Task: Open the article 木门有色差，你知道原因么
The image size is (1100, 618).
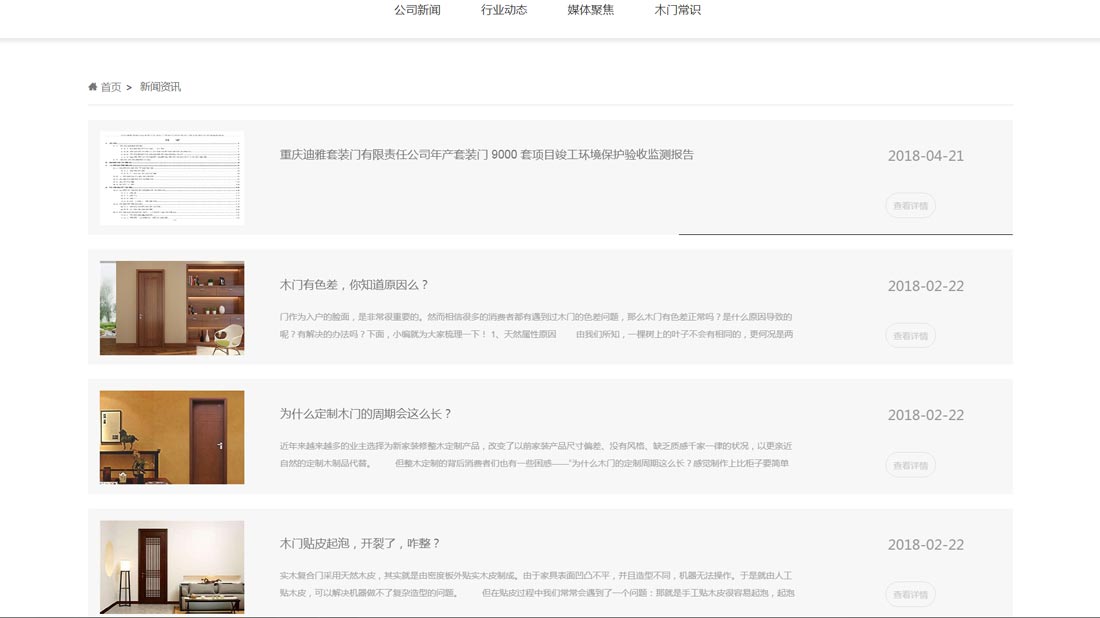Action: 355,285
